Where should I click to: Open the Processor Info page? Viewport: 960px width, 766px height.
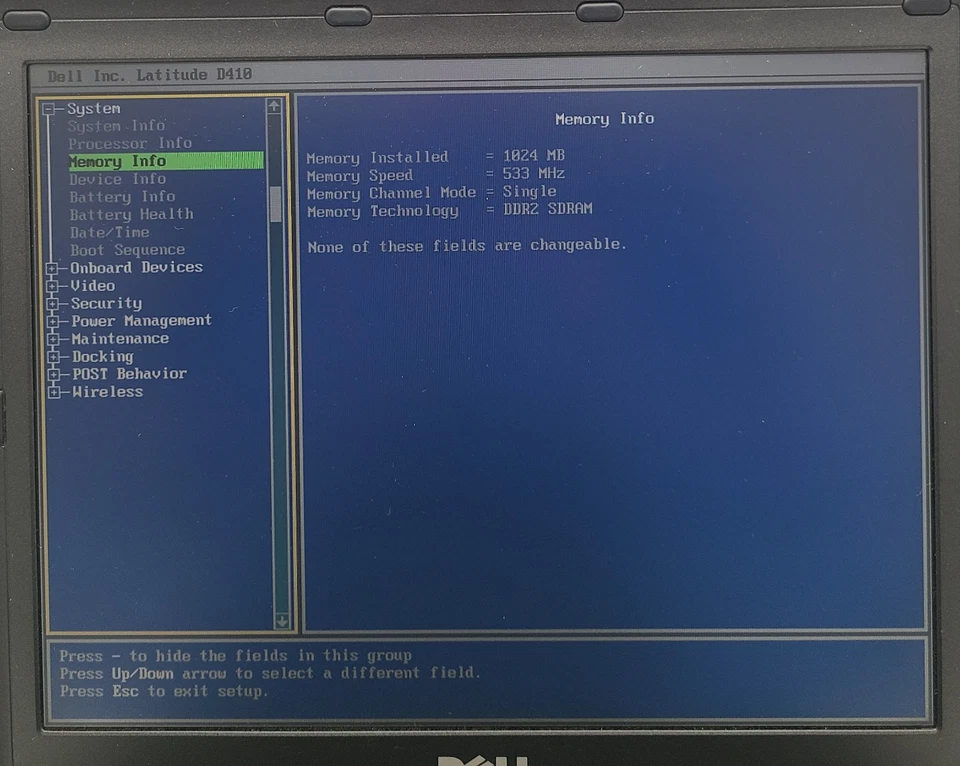pyautogui.click(x=130, y=143)
